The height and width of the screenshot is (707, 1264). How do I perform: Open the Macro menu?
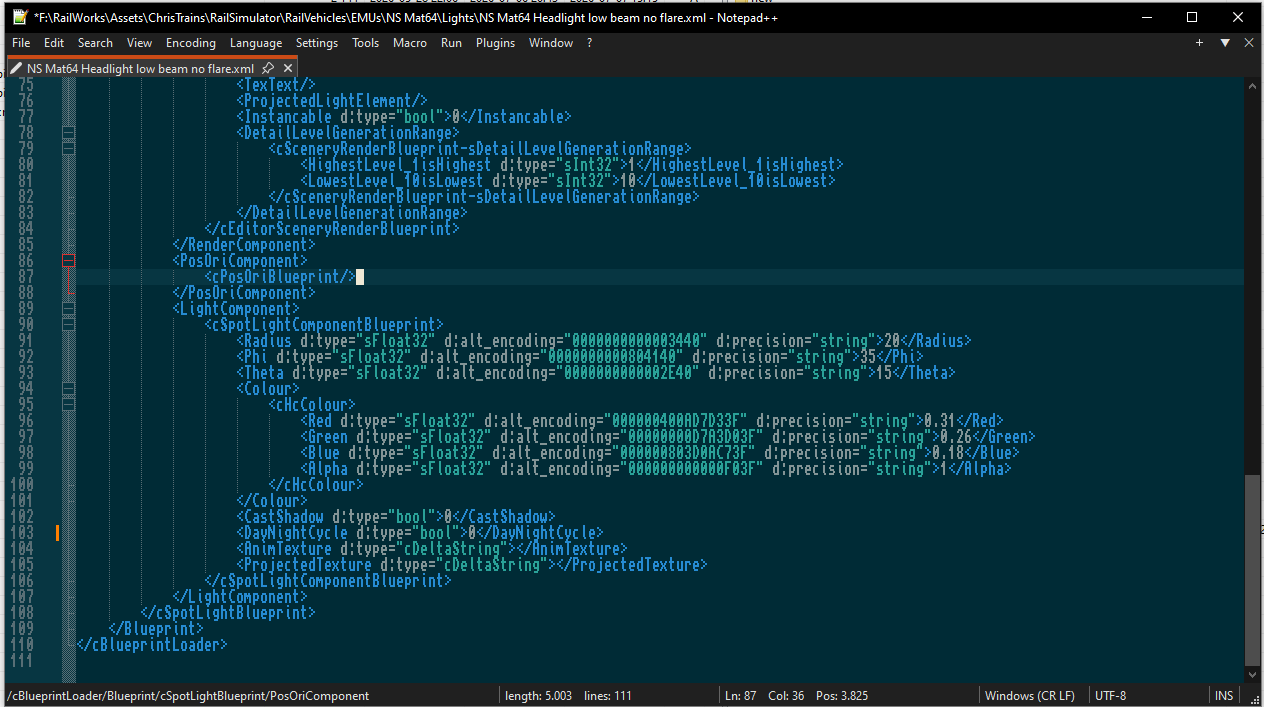pyautogui.click(x=410, y=43)
